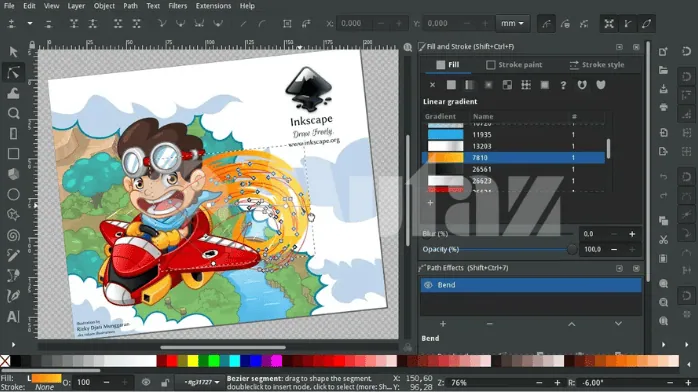Remove fill with the X (no paint) button

[432, 85]
